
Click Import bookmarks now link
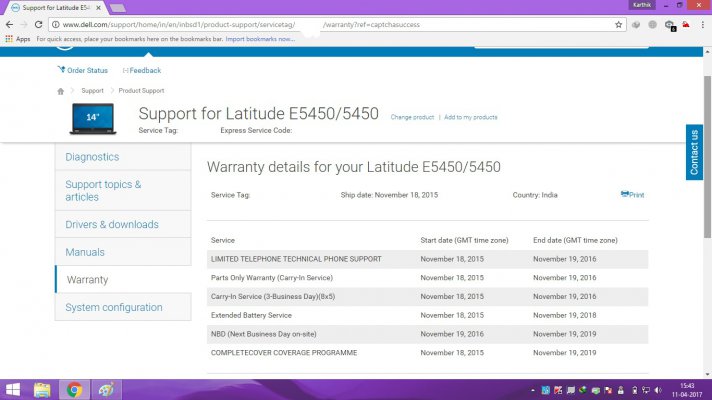tap(260, 39)
